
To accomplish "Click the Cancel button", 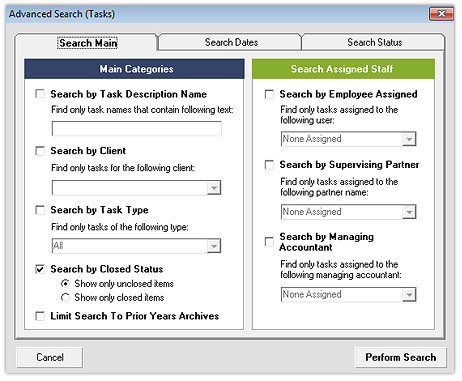I will point(50,357).
